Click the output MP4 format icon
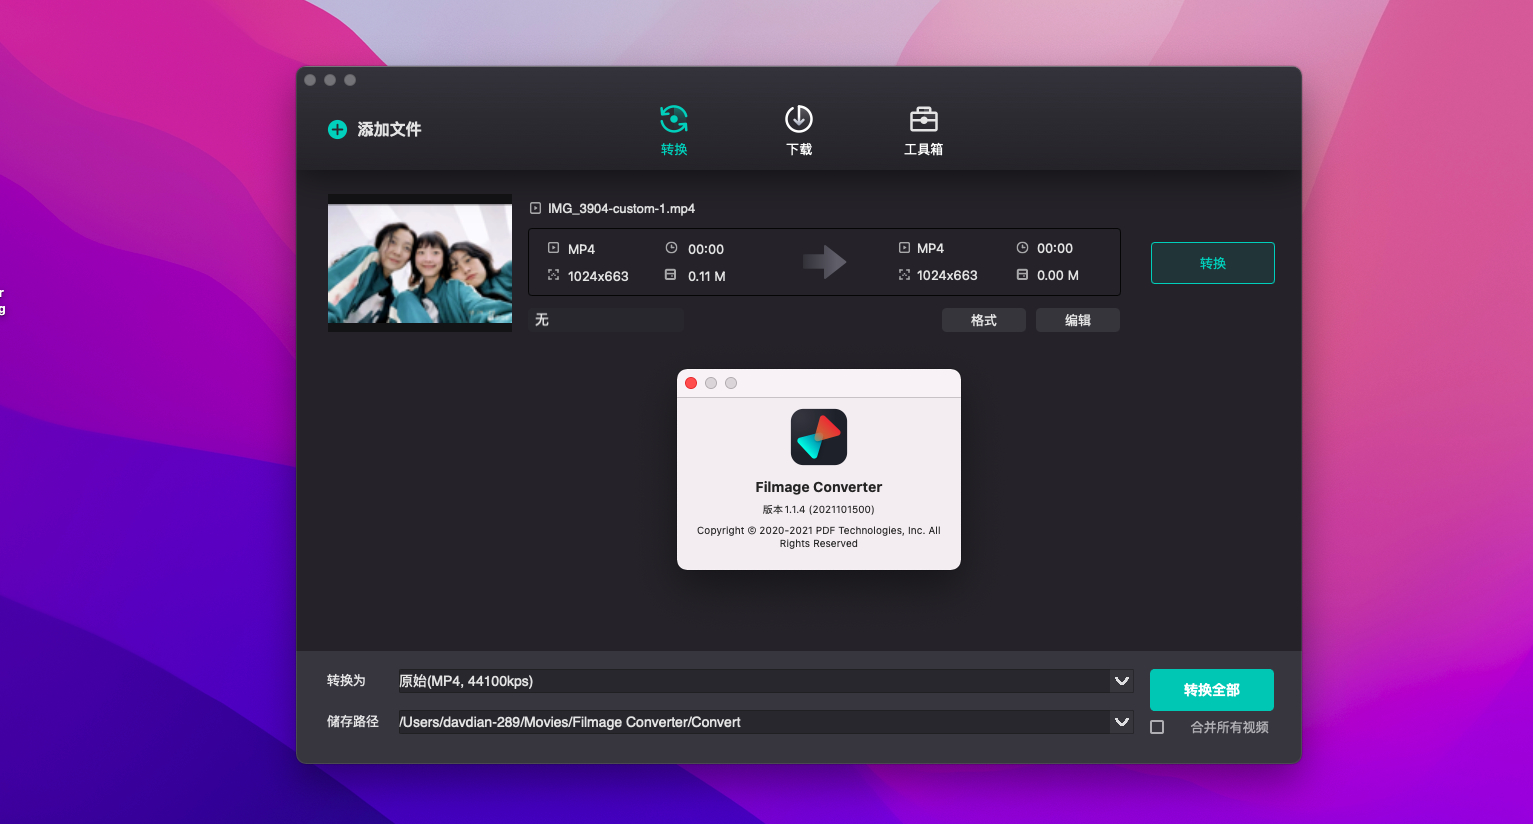This screenshot has height=824, width=1533. (x=904, y=247)
